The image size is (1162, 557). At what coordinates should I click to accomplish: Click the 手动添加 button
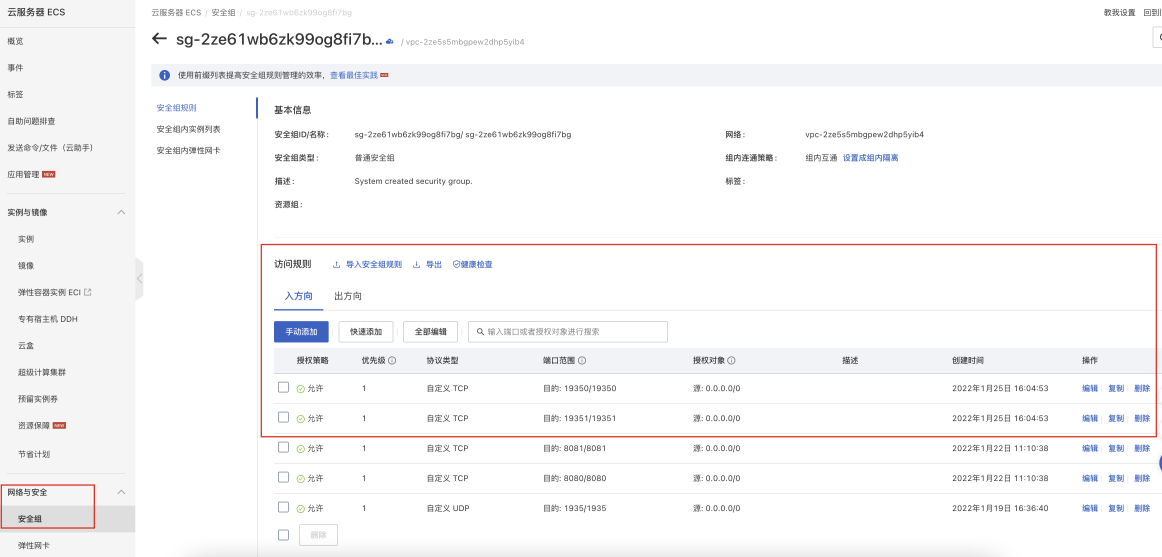(301, 332)
